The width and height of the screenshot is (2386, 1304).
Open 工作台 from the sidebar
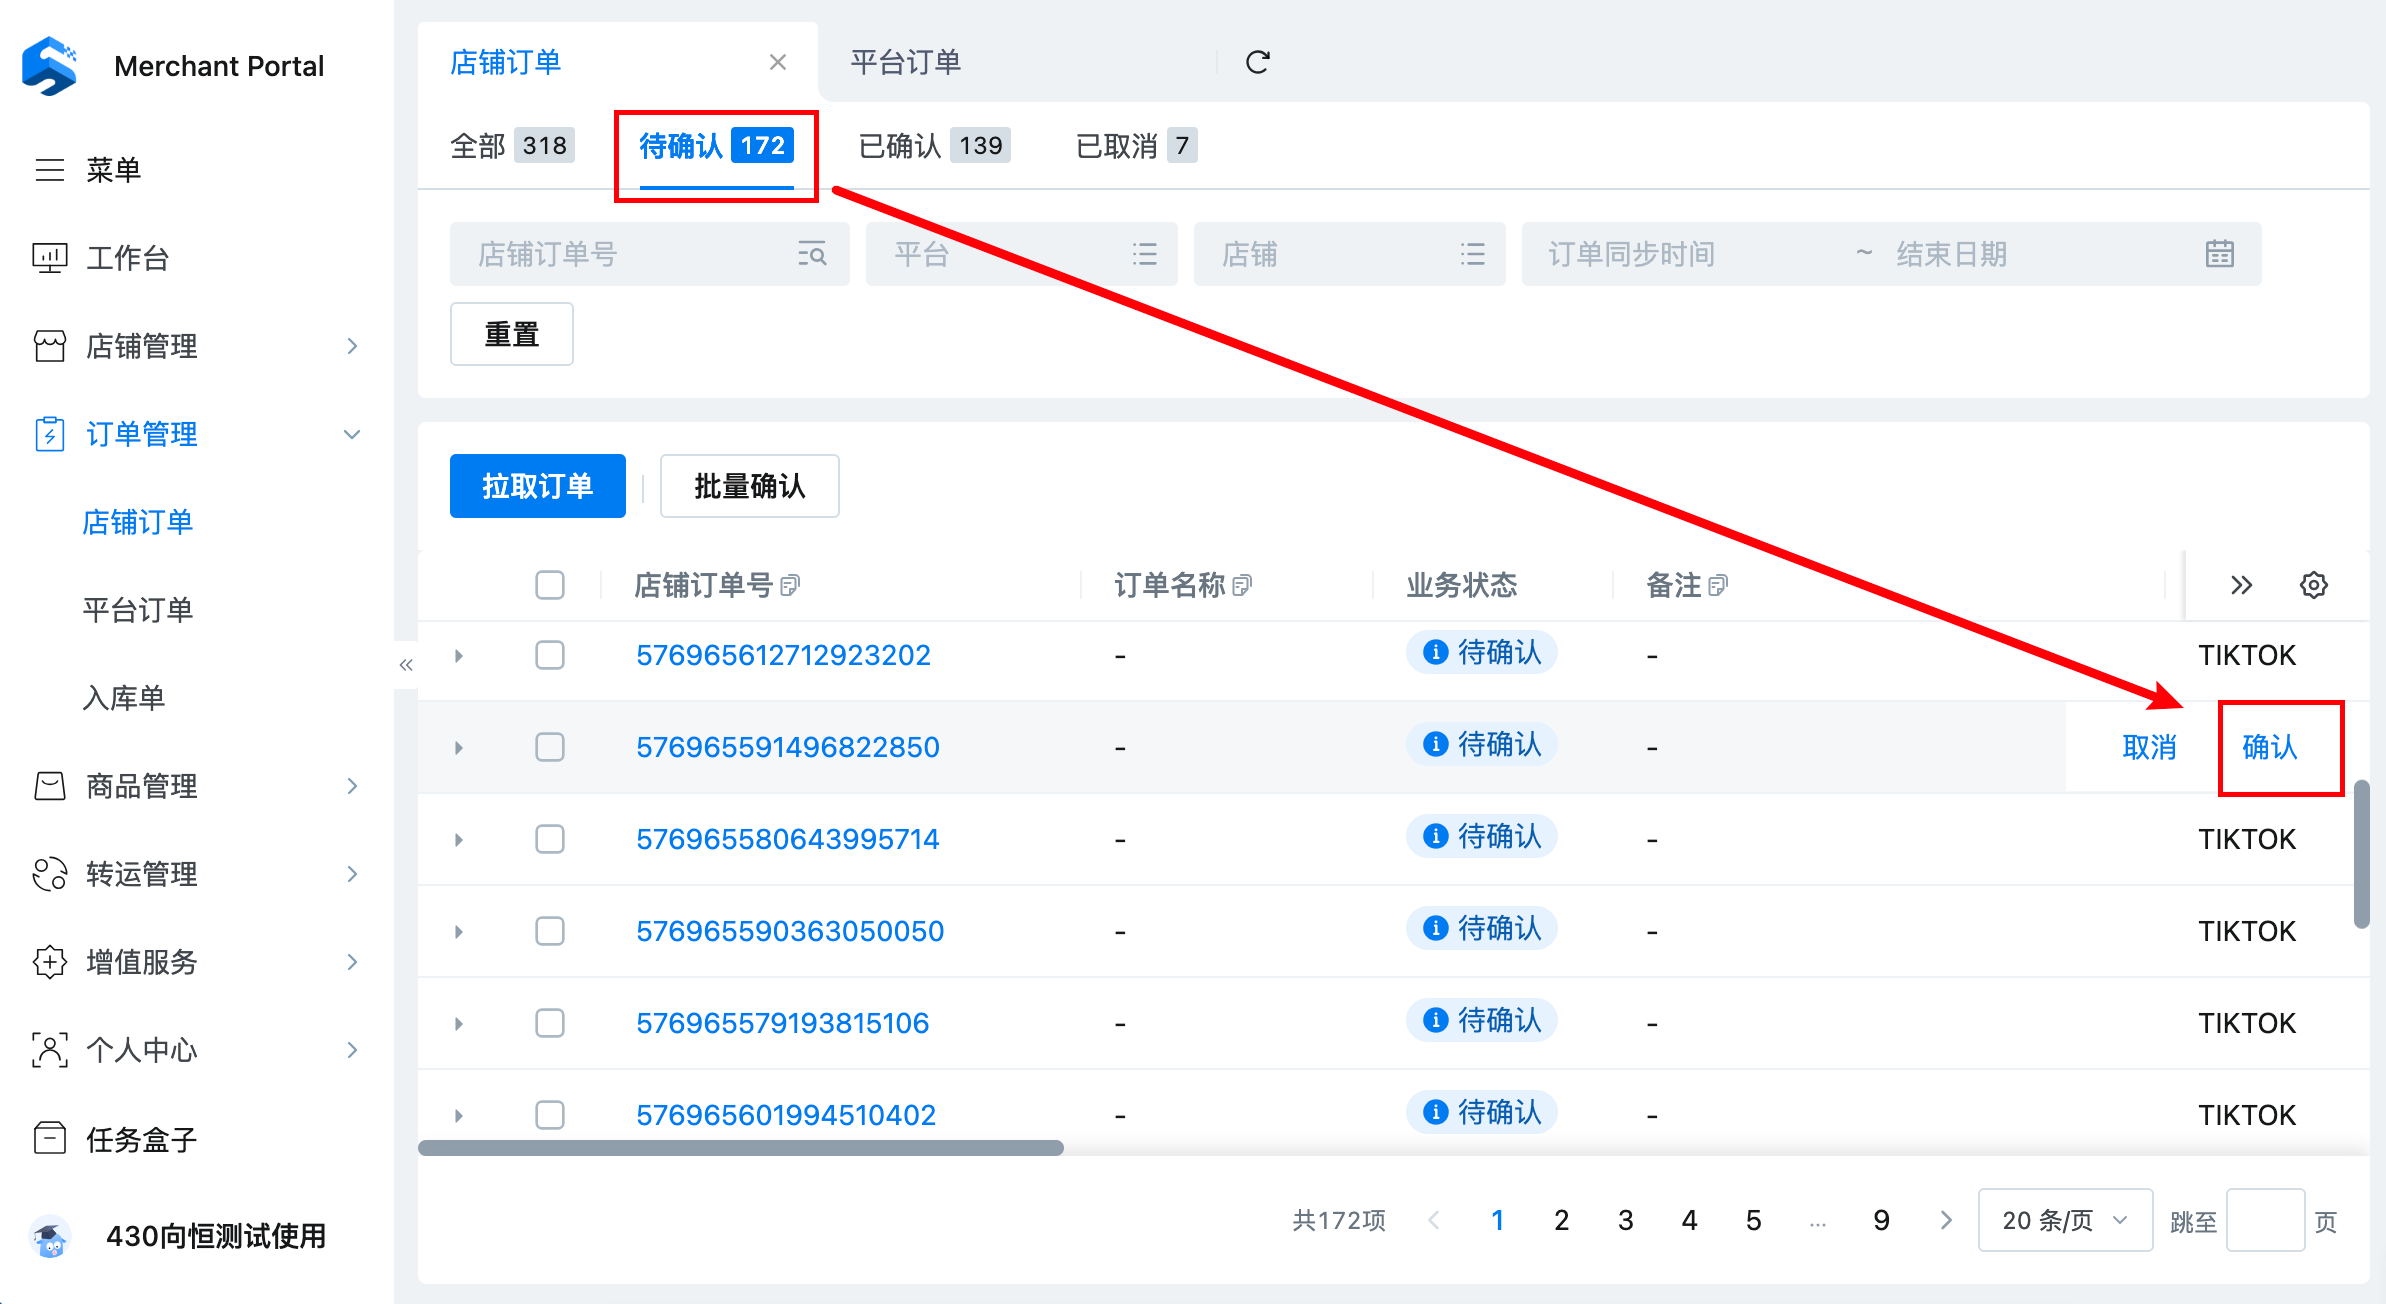(126, 258)
